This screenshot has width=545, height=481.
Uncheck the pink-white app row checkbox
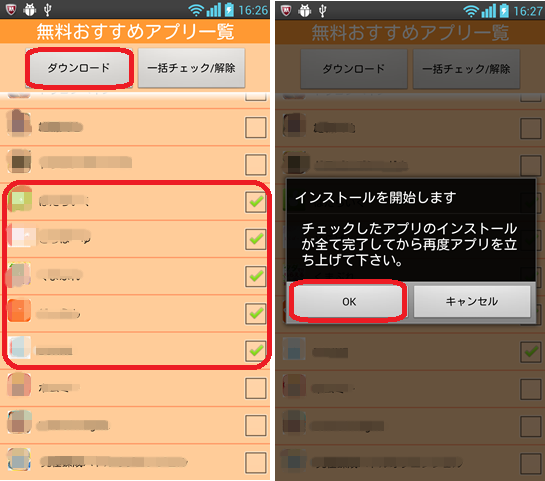[x=256, y=239]
